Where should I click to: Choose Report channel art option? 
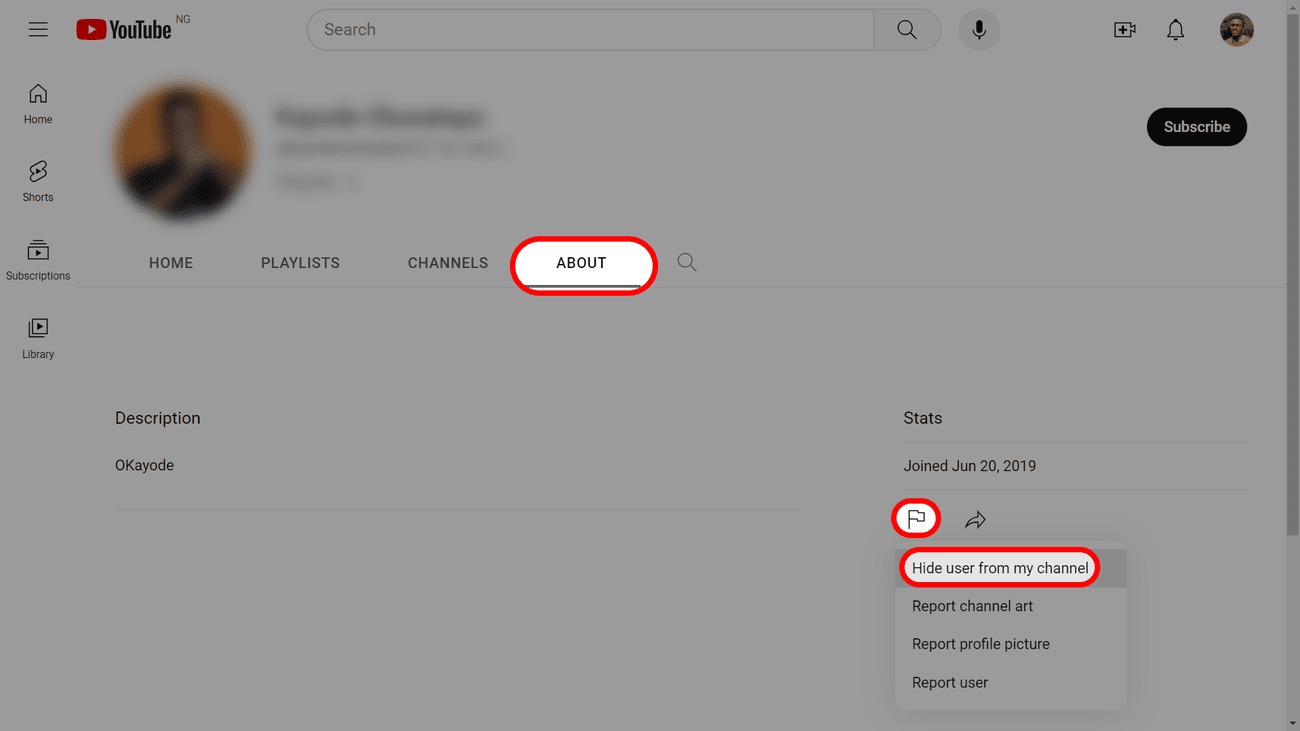point(972,606)
